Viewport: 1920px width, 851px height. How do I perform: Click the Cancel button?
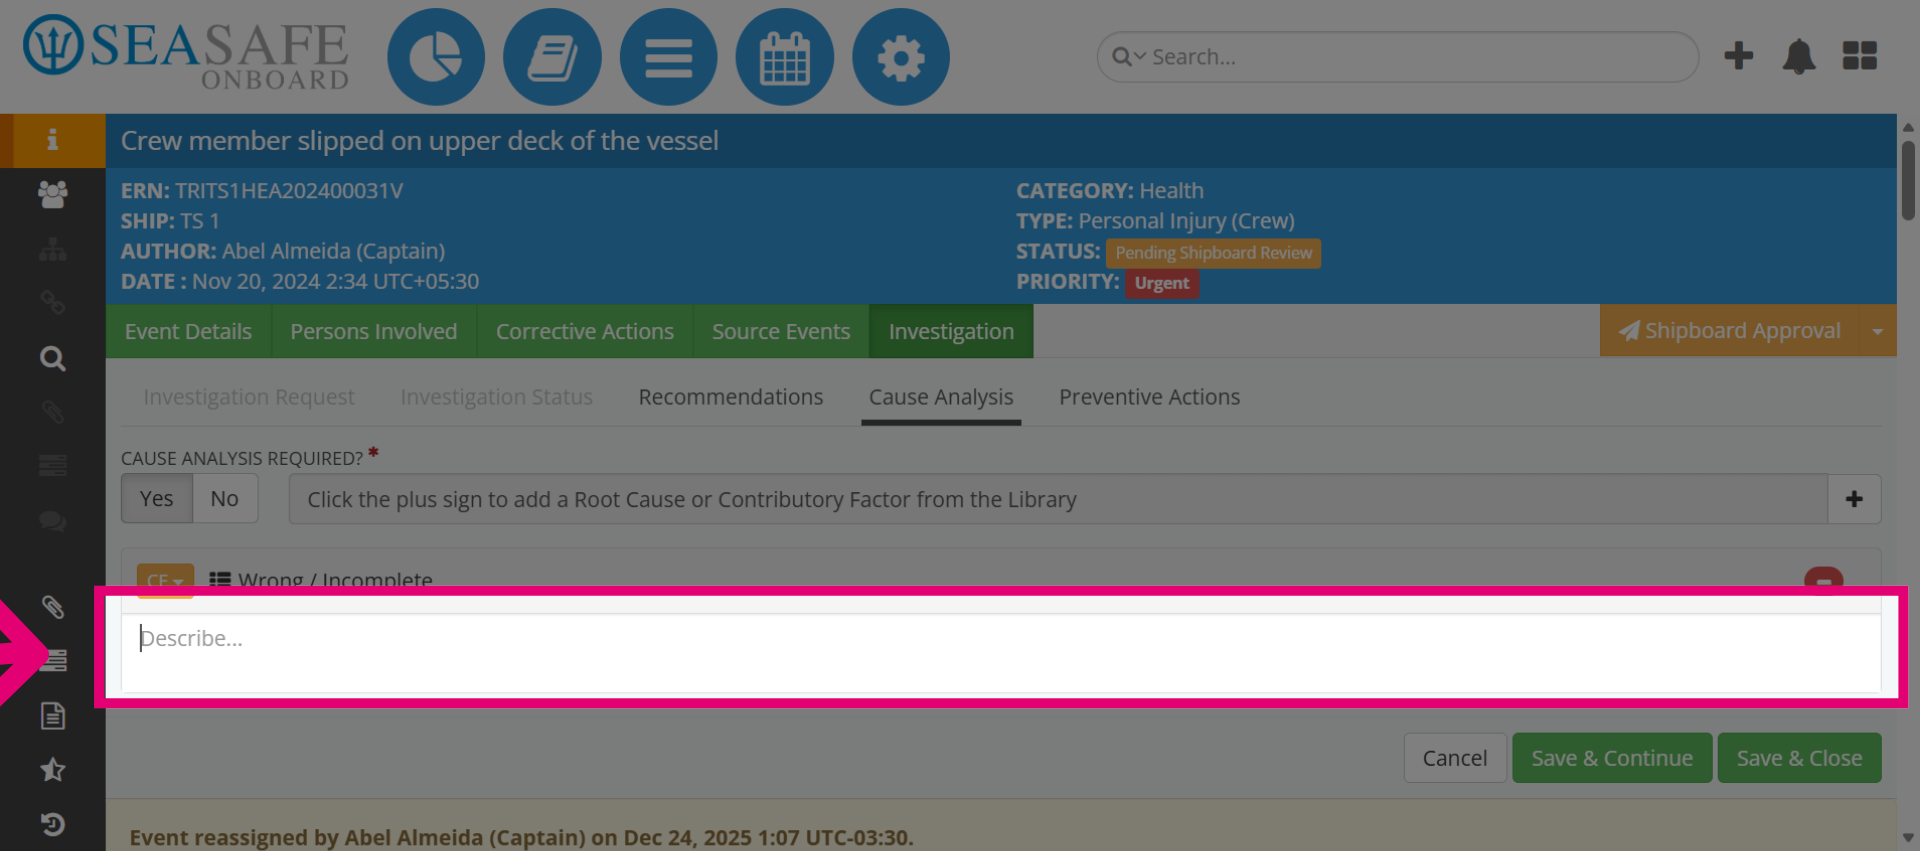tap(1455, 758)
